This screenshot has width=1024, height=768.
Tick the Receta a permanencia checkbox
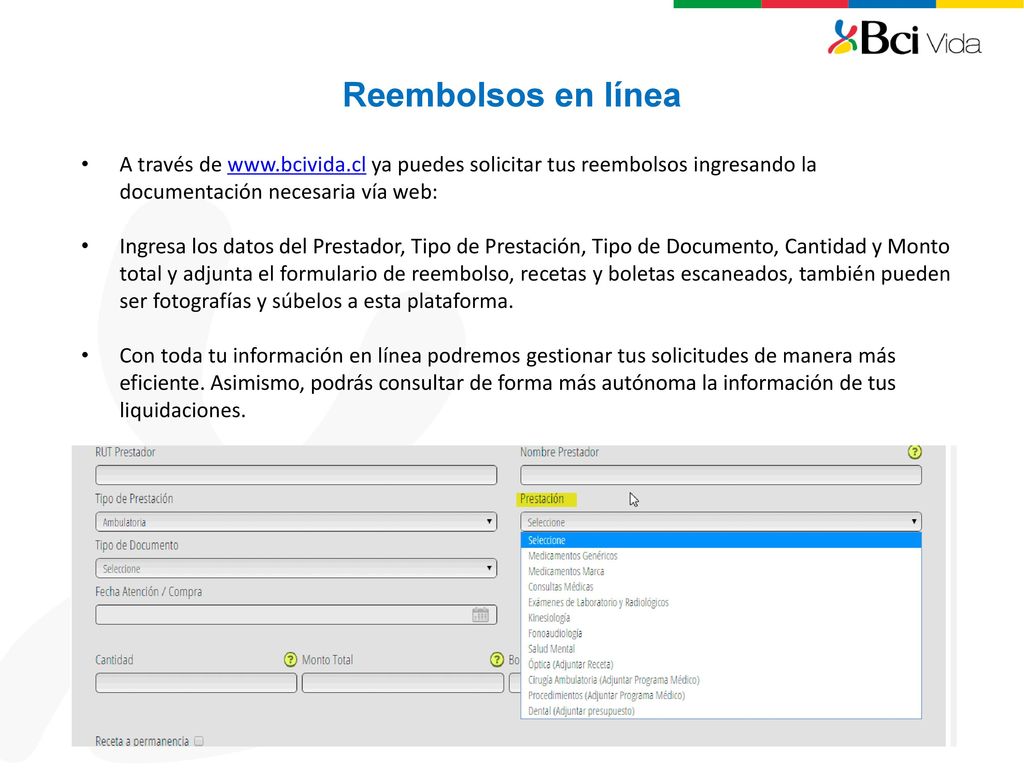(199, 741)
